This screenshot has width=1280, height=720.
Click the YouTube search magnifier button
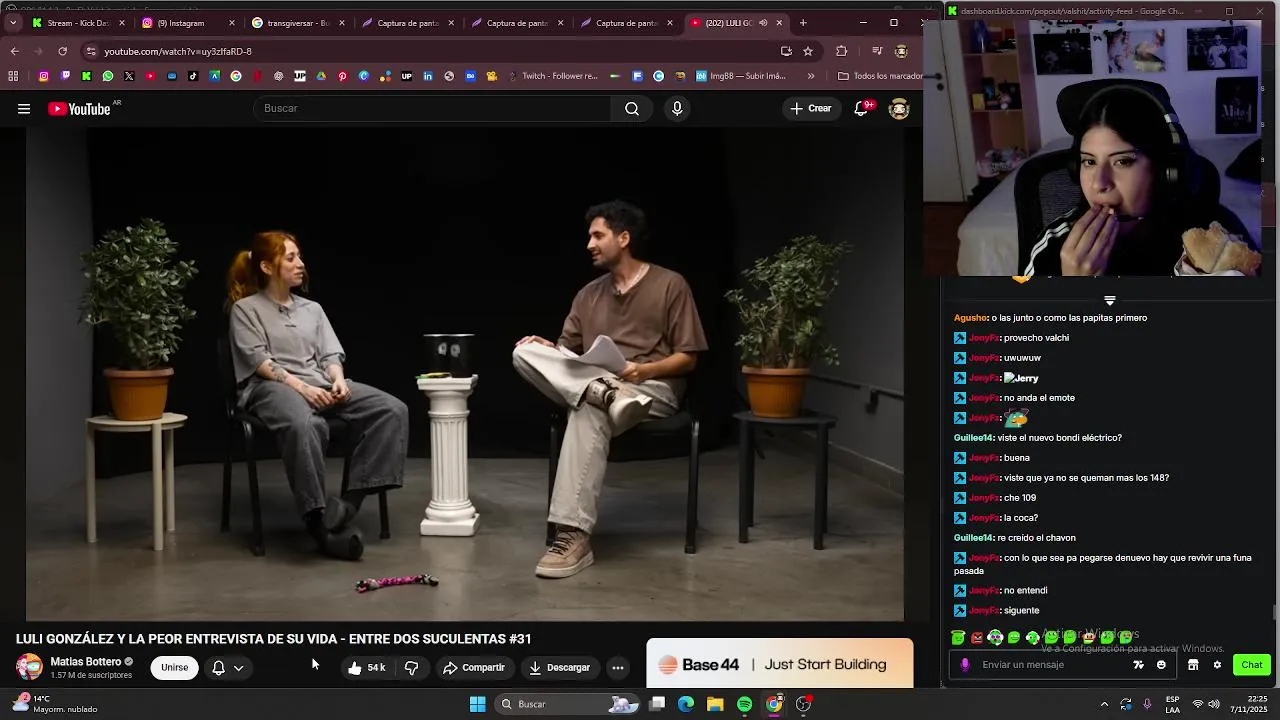tap(632, 108)
